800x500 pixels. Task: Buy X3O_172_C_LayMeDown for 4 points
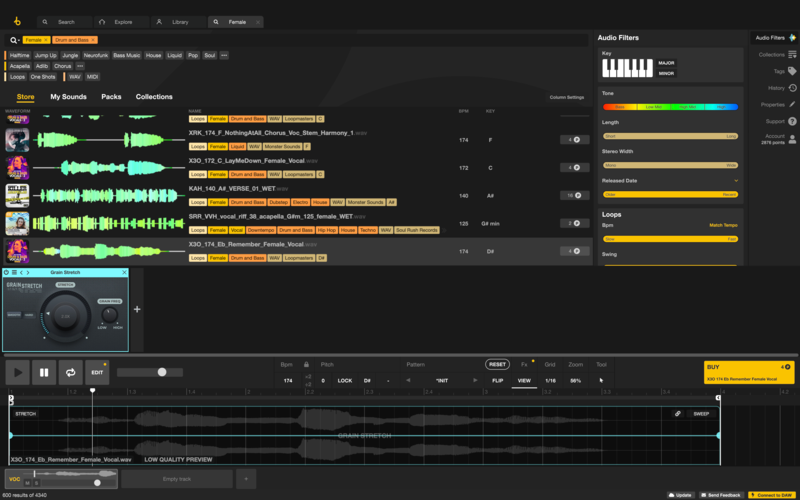point(574,167)
